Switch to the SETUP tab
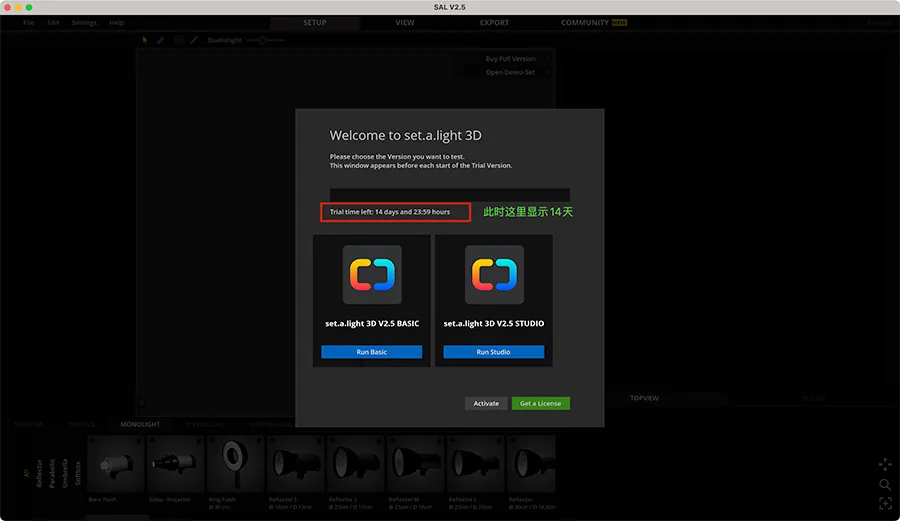 coord(315,22)
